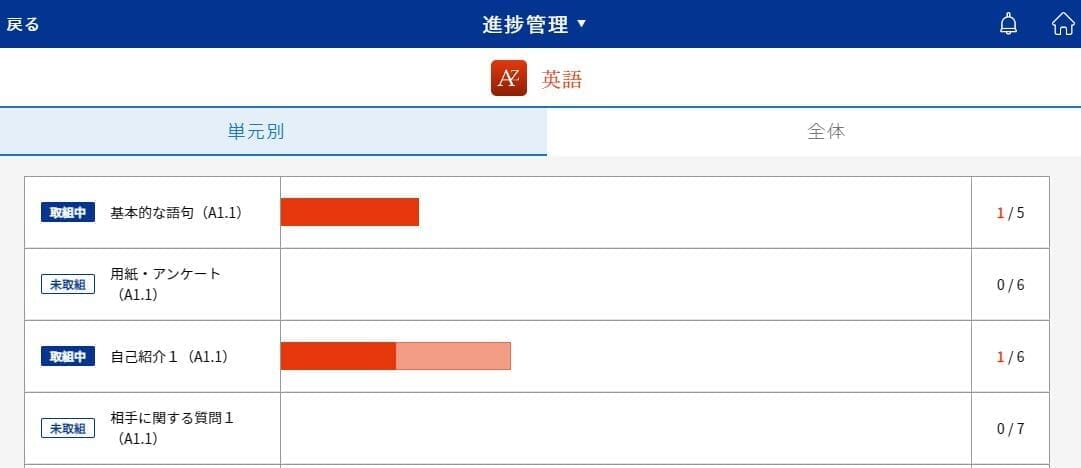Click the 0 / 7 score count
The width and height of the screenshot is (1081, 468).
[x=1011, y=429]
